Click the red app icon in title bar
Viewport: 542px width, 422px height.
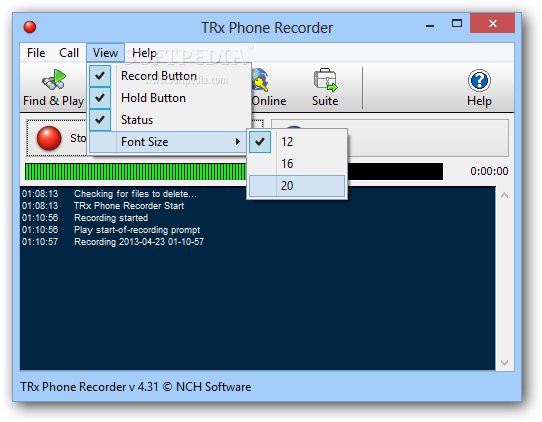click(x=30, y=27)
